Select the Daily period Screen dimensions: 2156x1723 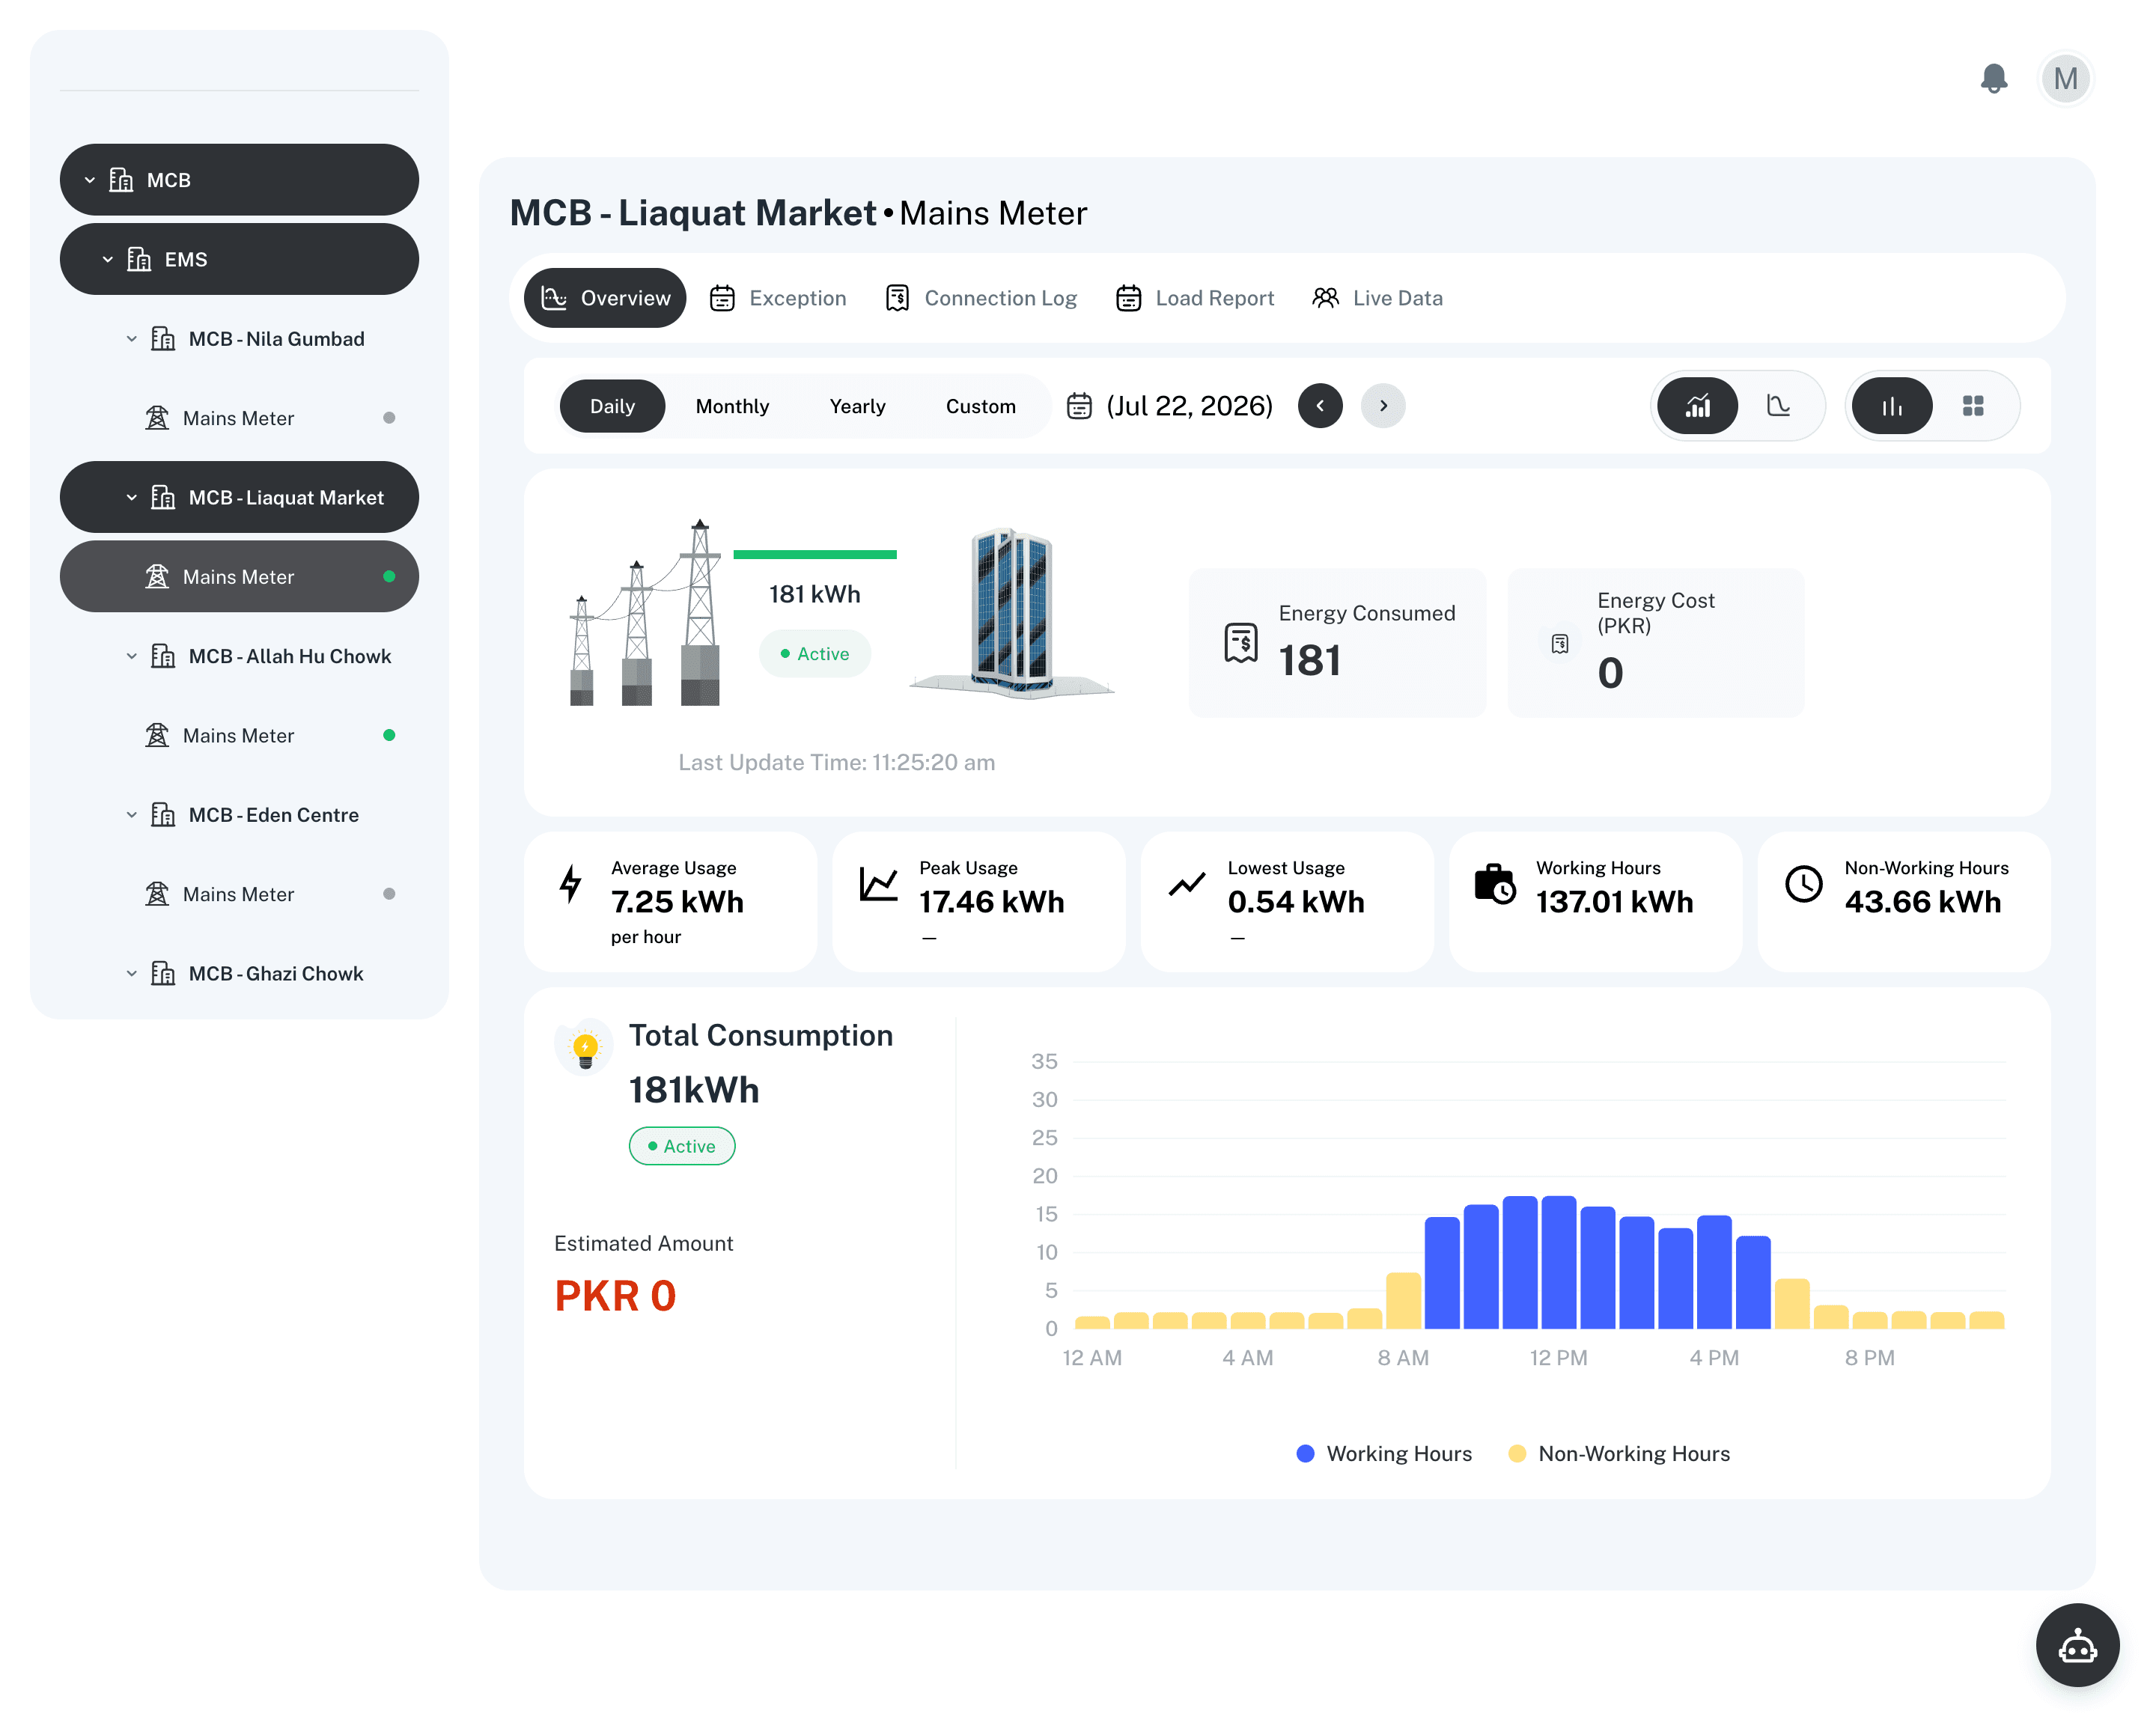point(612,406)
